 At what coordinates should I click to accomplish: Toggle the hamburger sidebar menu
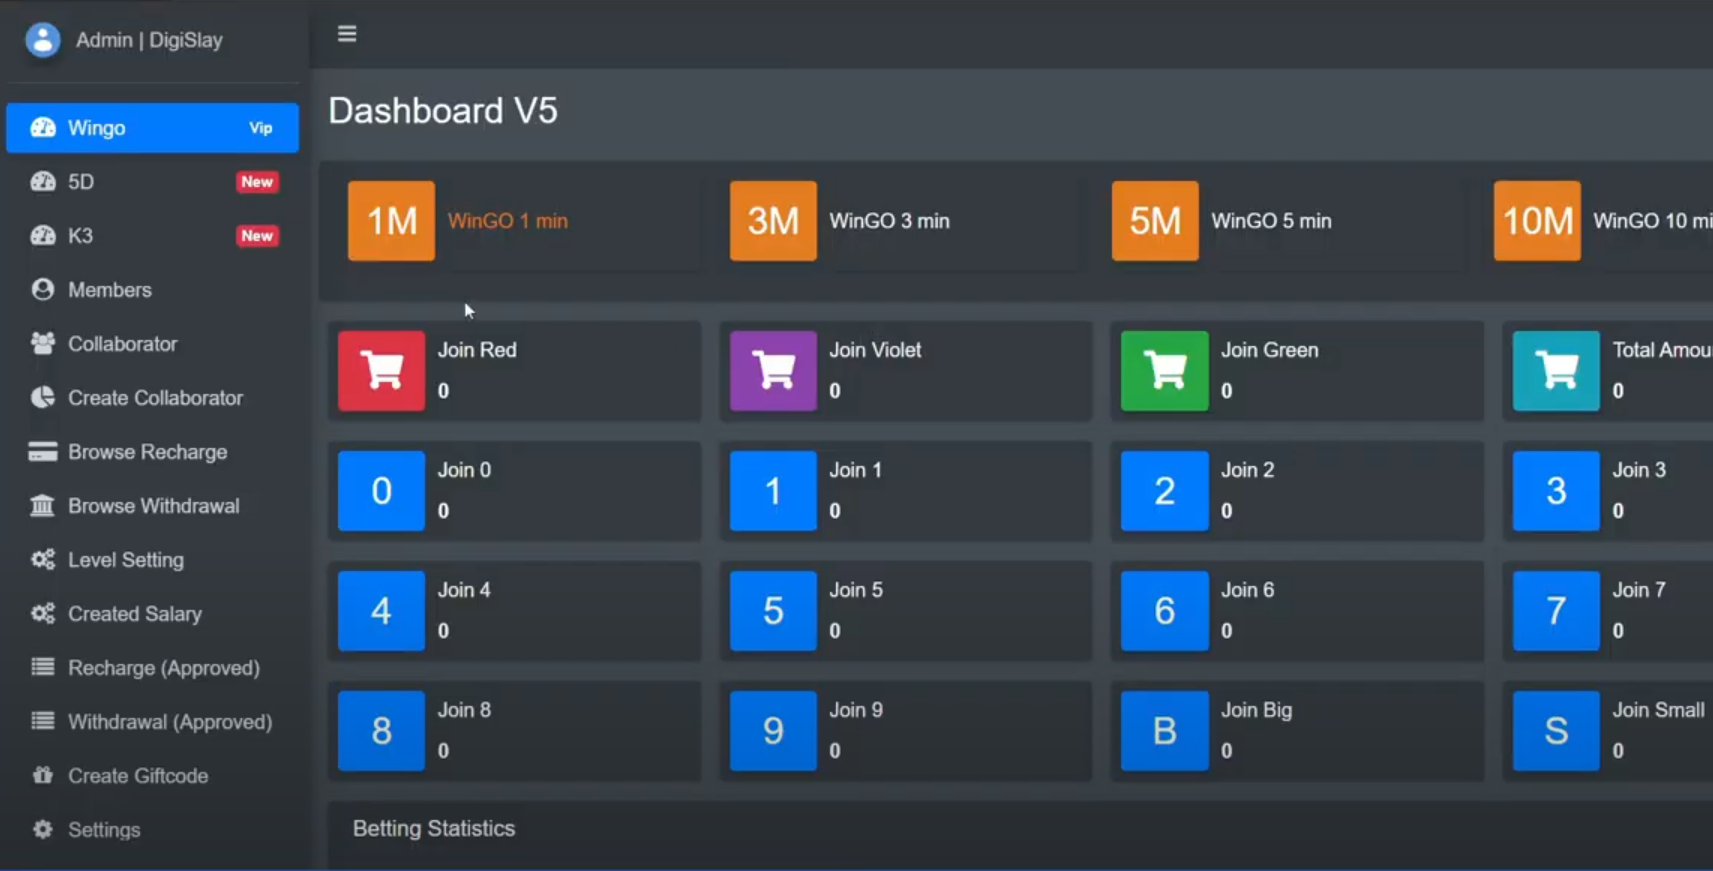pos(347,34)
